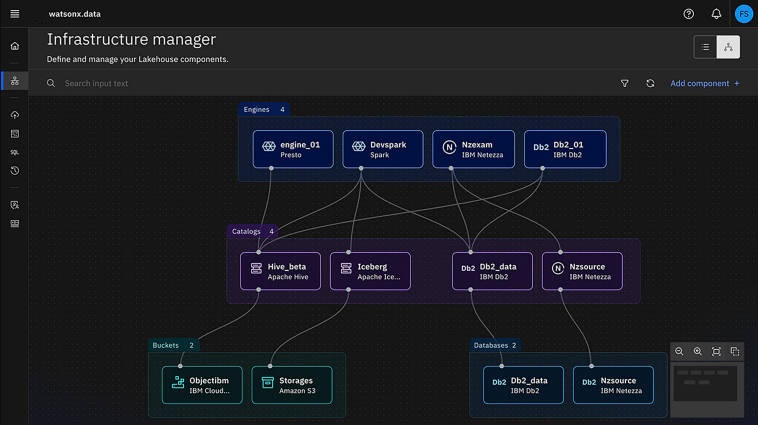
Task: Click the Buckets group label
Action: [173, 345]
